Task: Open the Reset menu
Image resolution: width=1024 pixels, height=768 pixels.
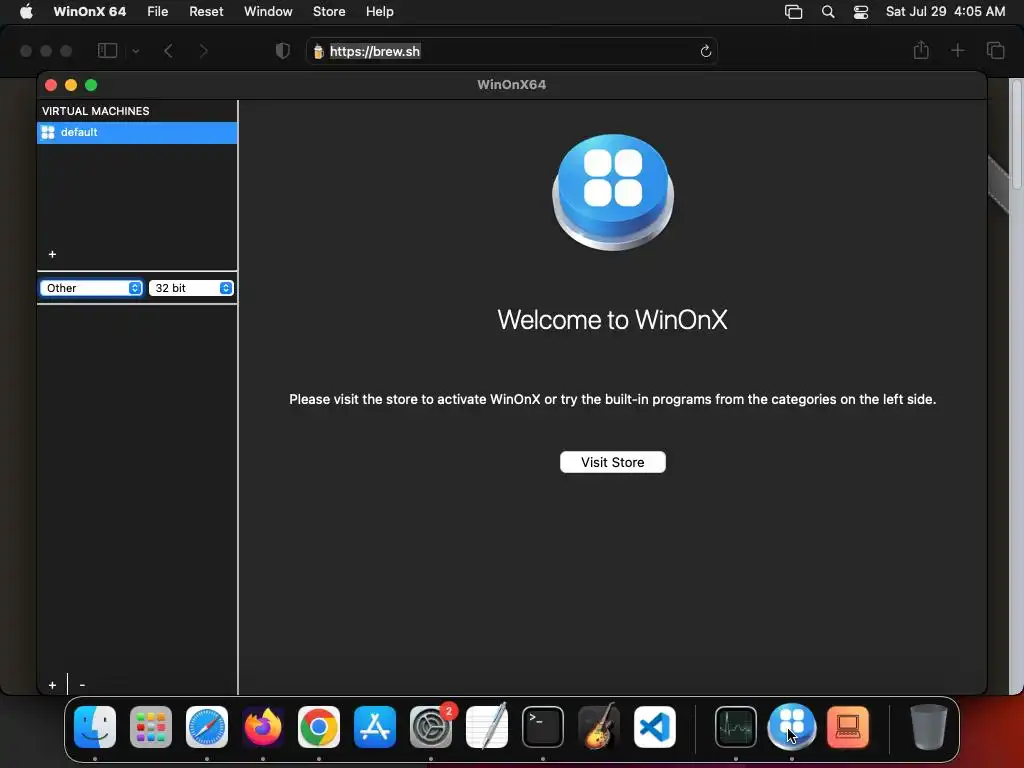Action: (206, 12)
